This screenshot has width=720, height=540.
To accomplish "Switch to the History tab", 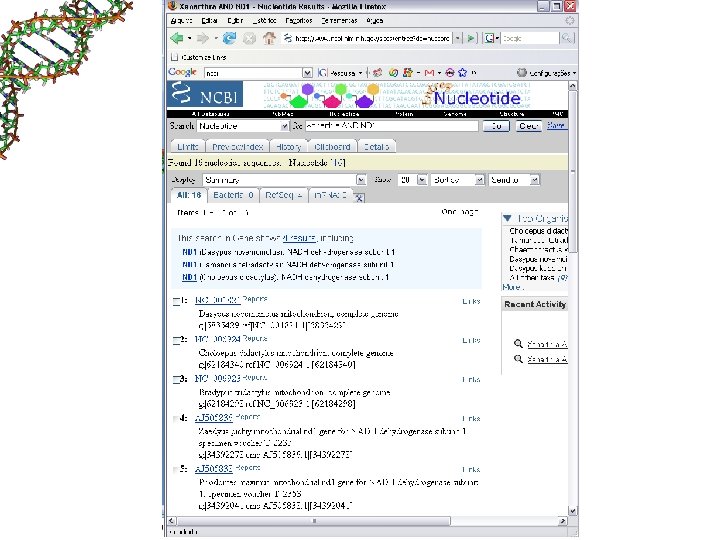I will click(x=288, y=146).
